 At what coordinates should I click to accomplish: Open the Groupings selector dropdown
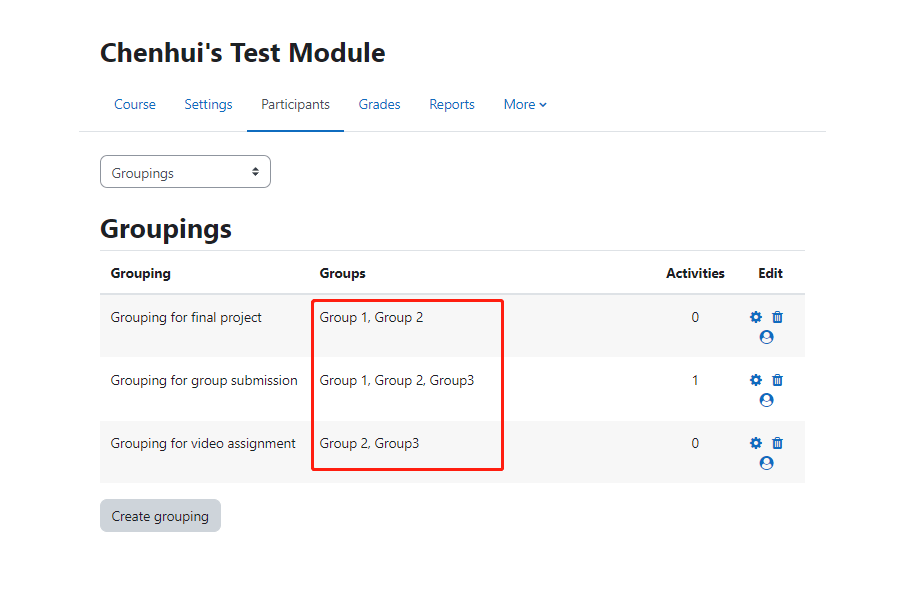(185, 173)
